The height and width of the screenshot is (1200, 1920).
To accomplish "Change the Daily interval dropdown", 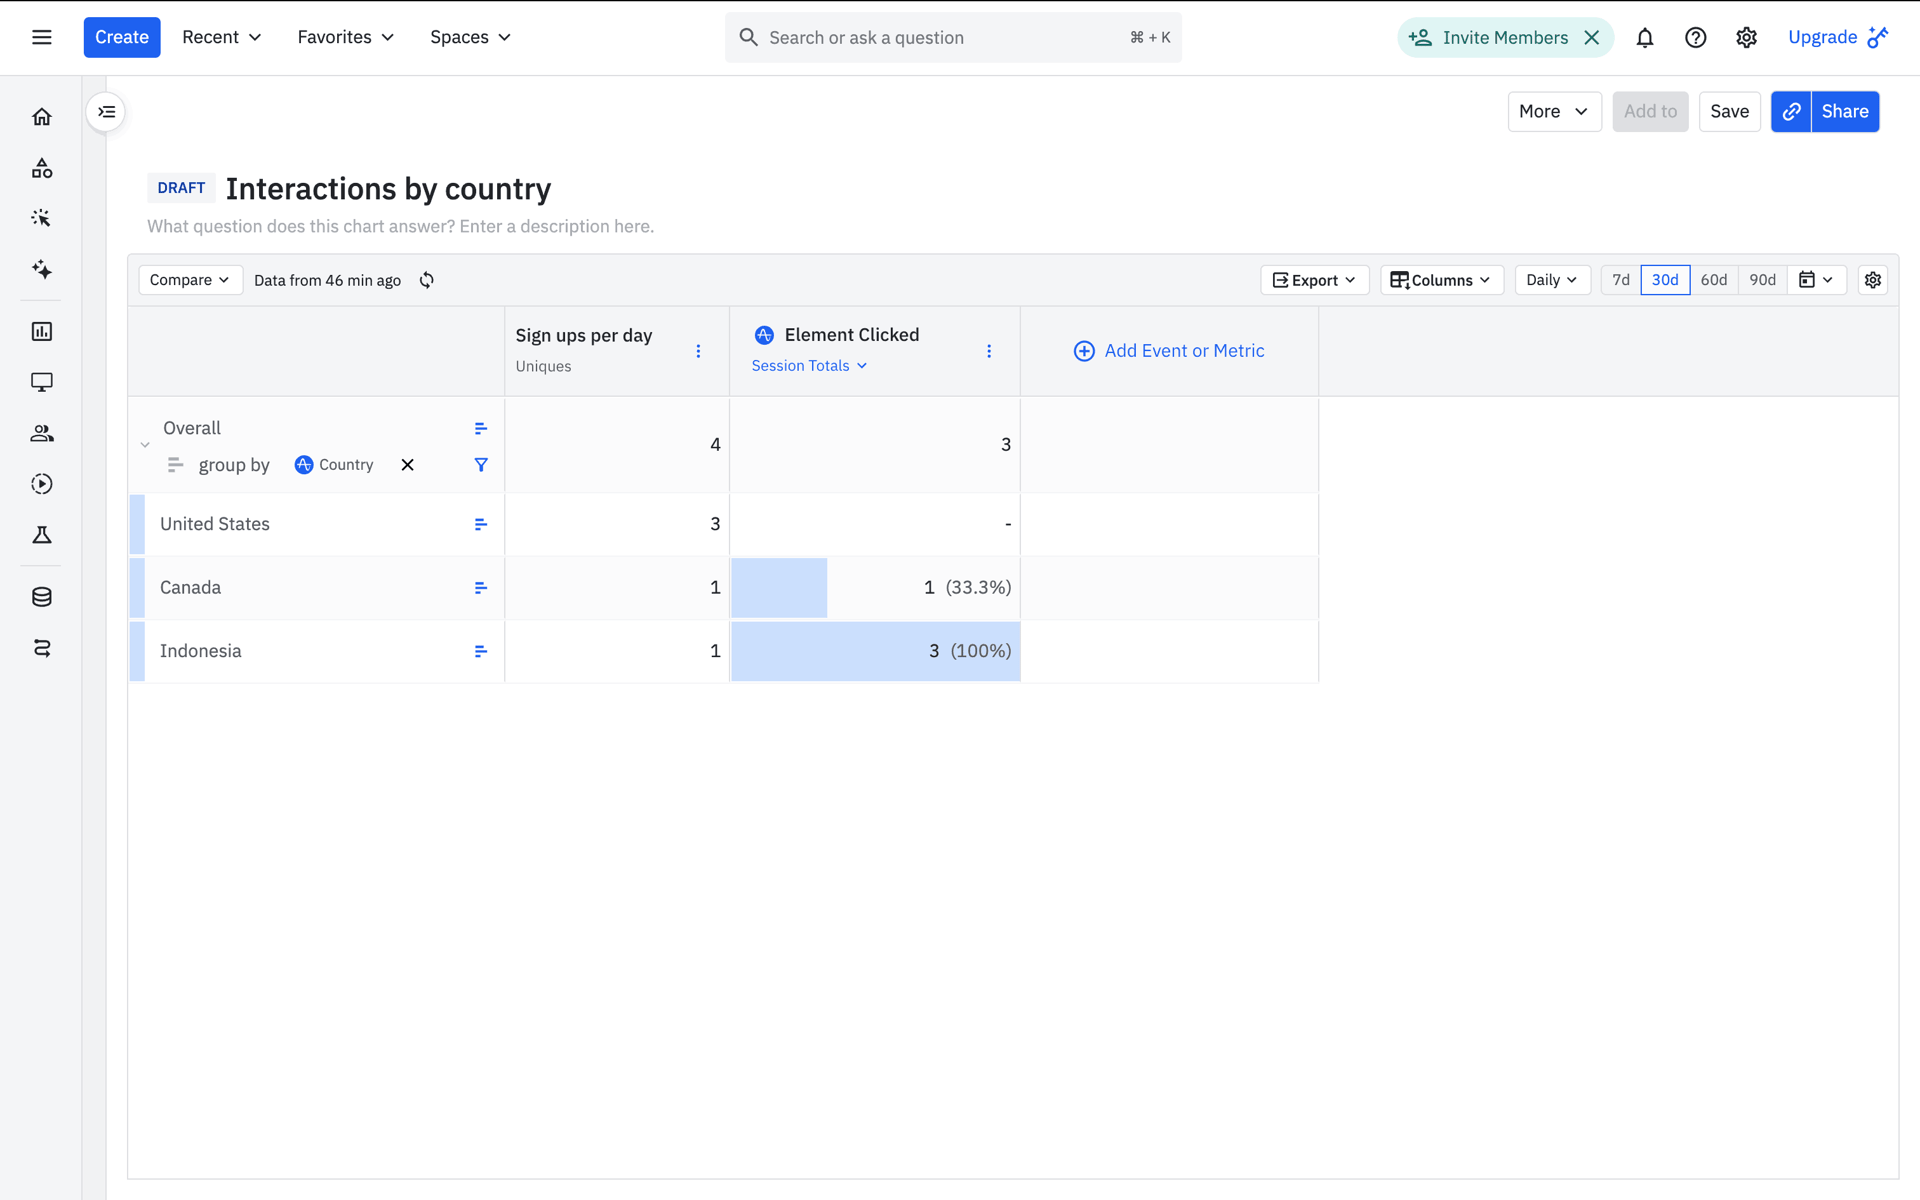I will pyautogui.click(x=1552, y=280).
